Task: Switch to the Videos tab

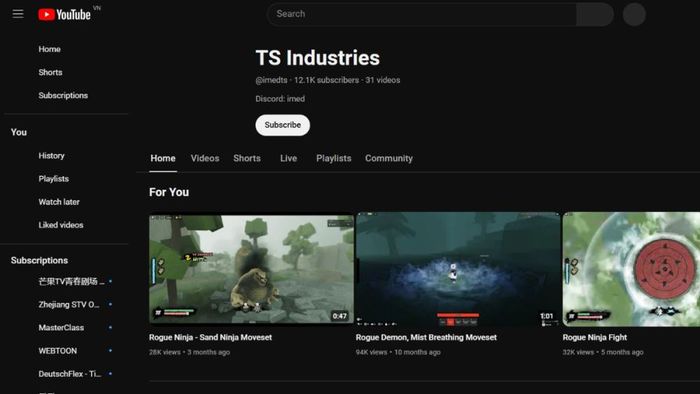Action: coord(205,158)
